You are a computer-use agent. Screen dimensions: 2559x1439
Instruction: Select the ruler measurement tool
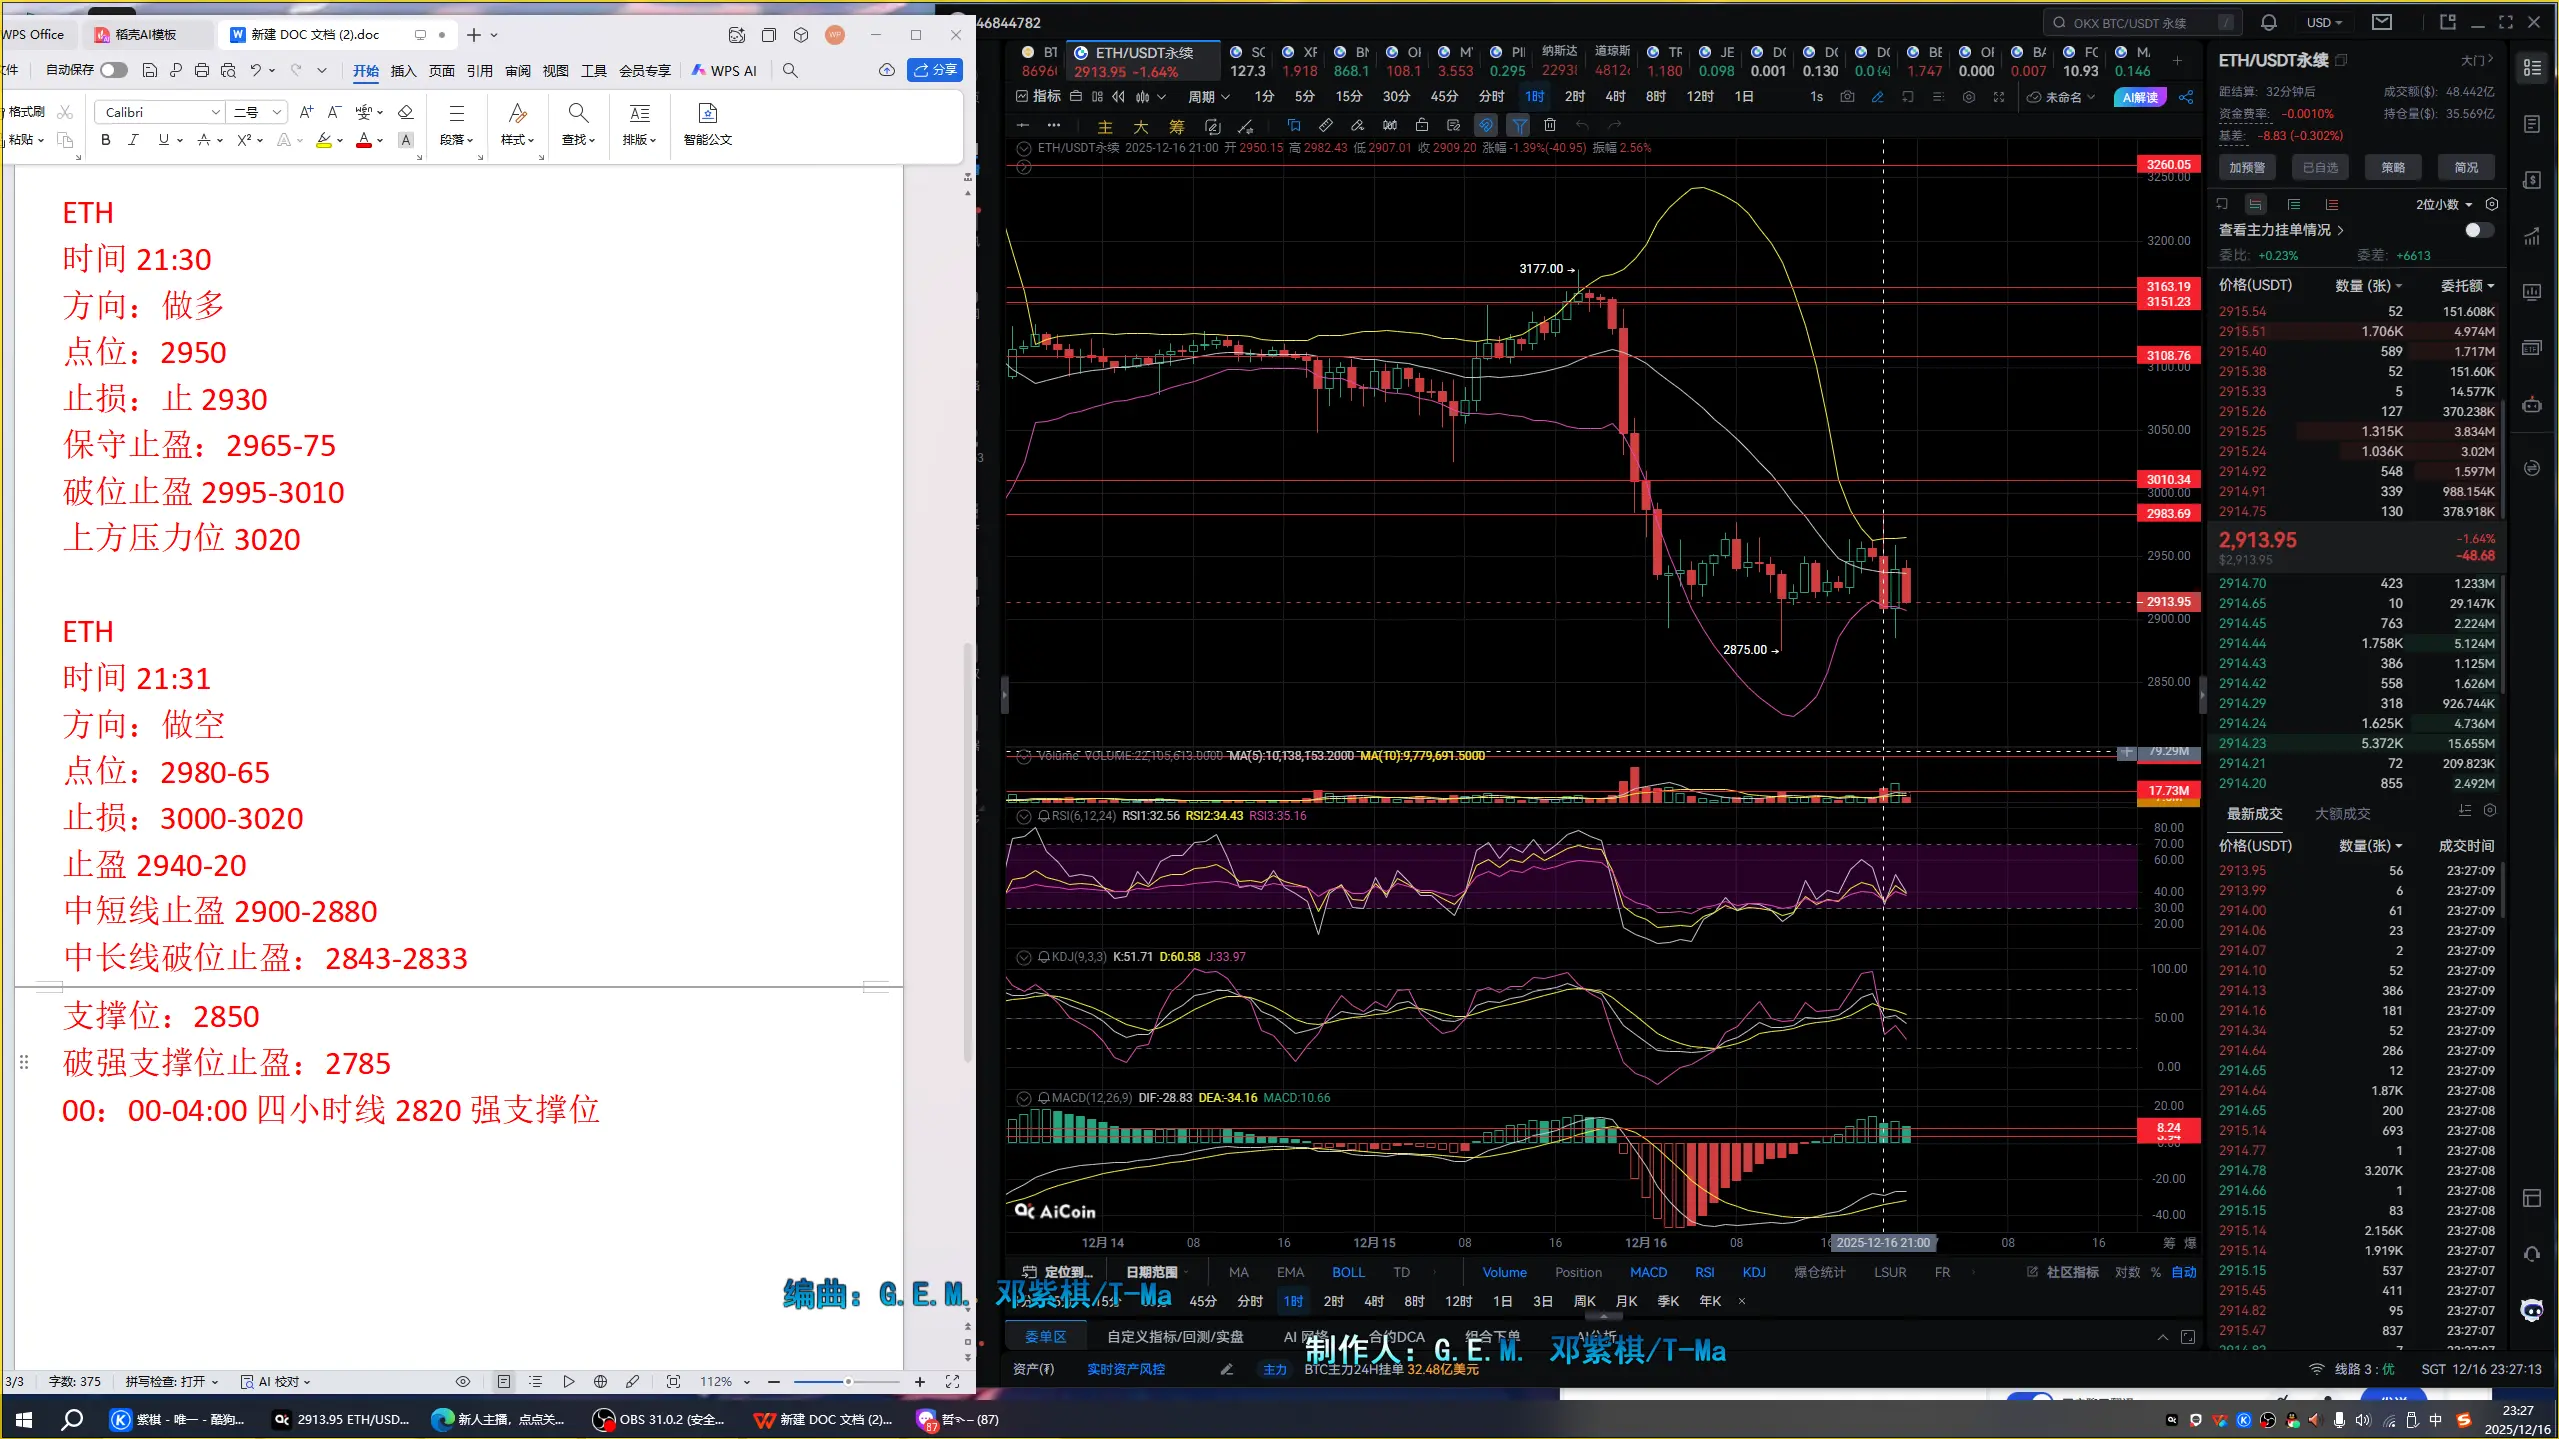point(1325,126)
